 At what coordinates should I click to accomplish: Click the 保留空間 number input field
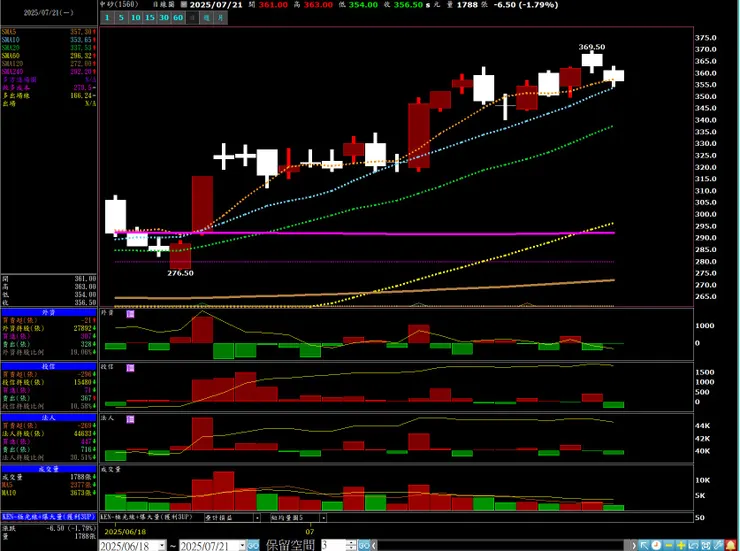(333, 546)
